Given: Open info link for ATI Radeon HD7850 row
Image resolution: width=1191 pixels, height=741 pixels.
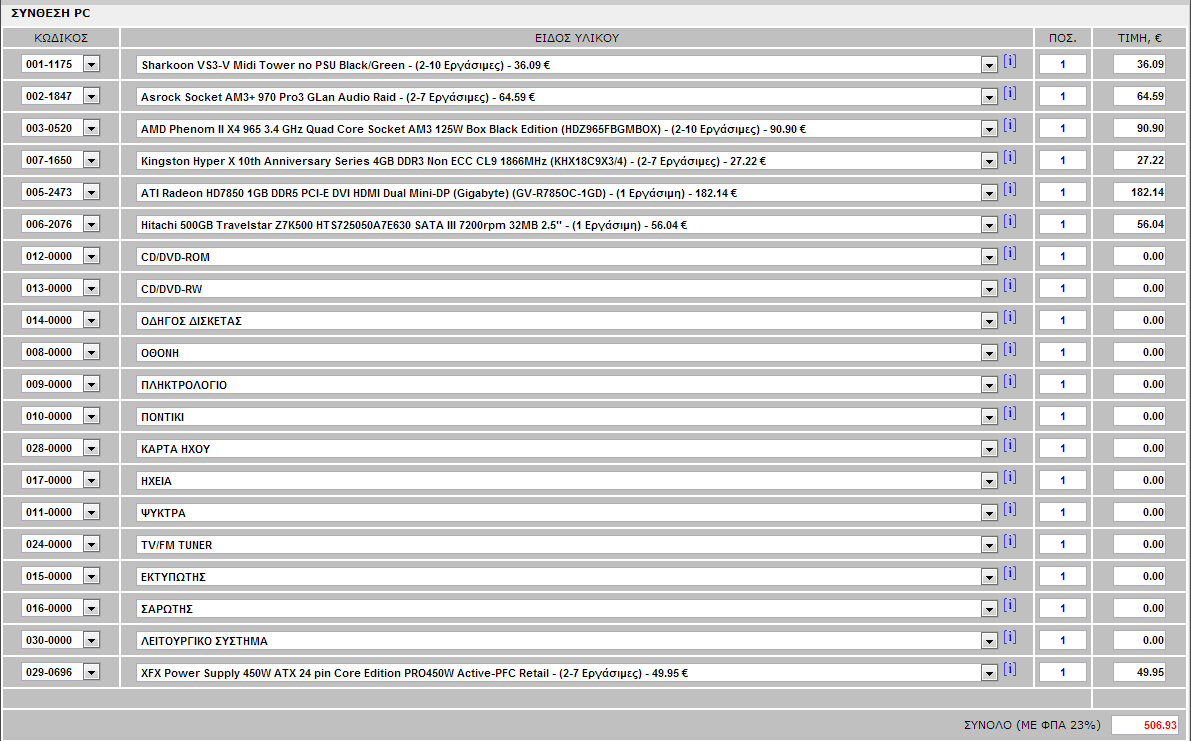Looking at the screenshot, I should (x=1009, y=188).
